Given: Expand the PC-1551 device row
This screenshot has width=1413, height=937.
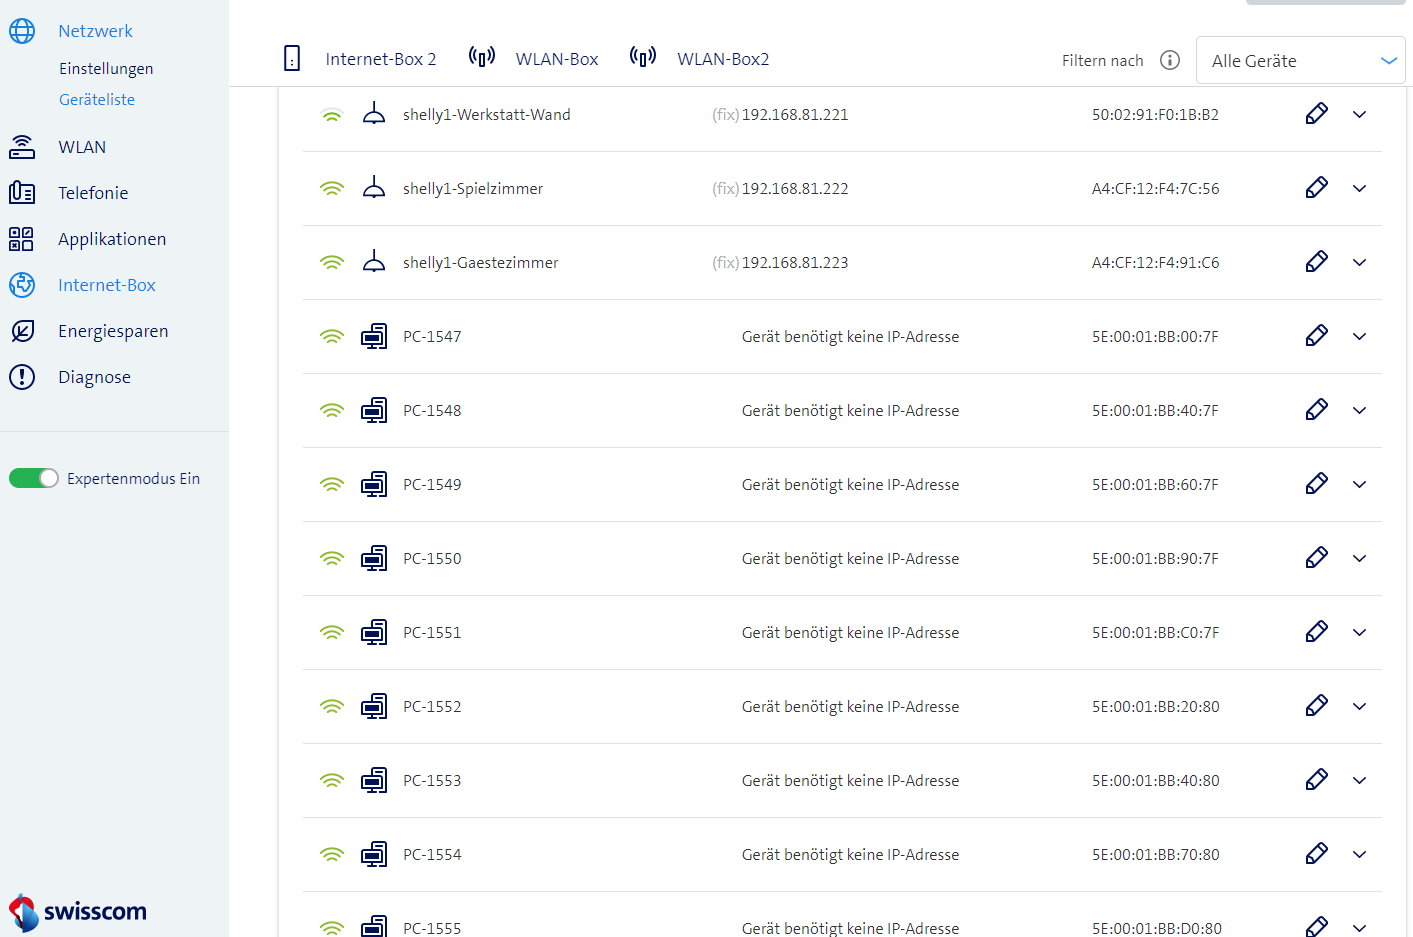Looking at the screenshot, I should pyautogui.click(x=1359, y=632).
